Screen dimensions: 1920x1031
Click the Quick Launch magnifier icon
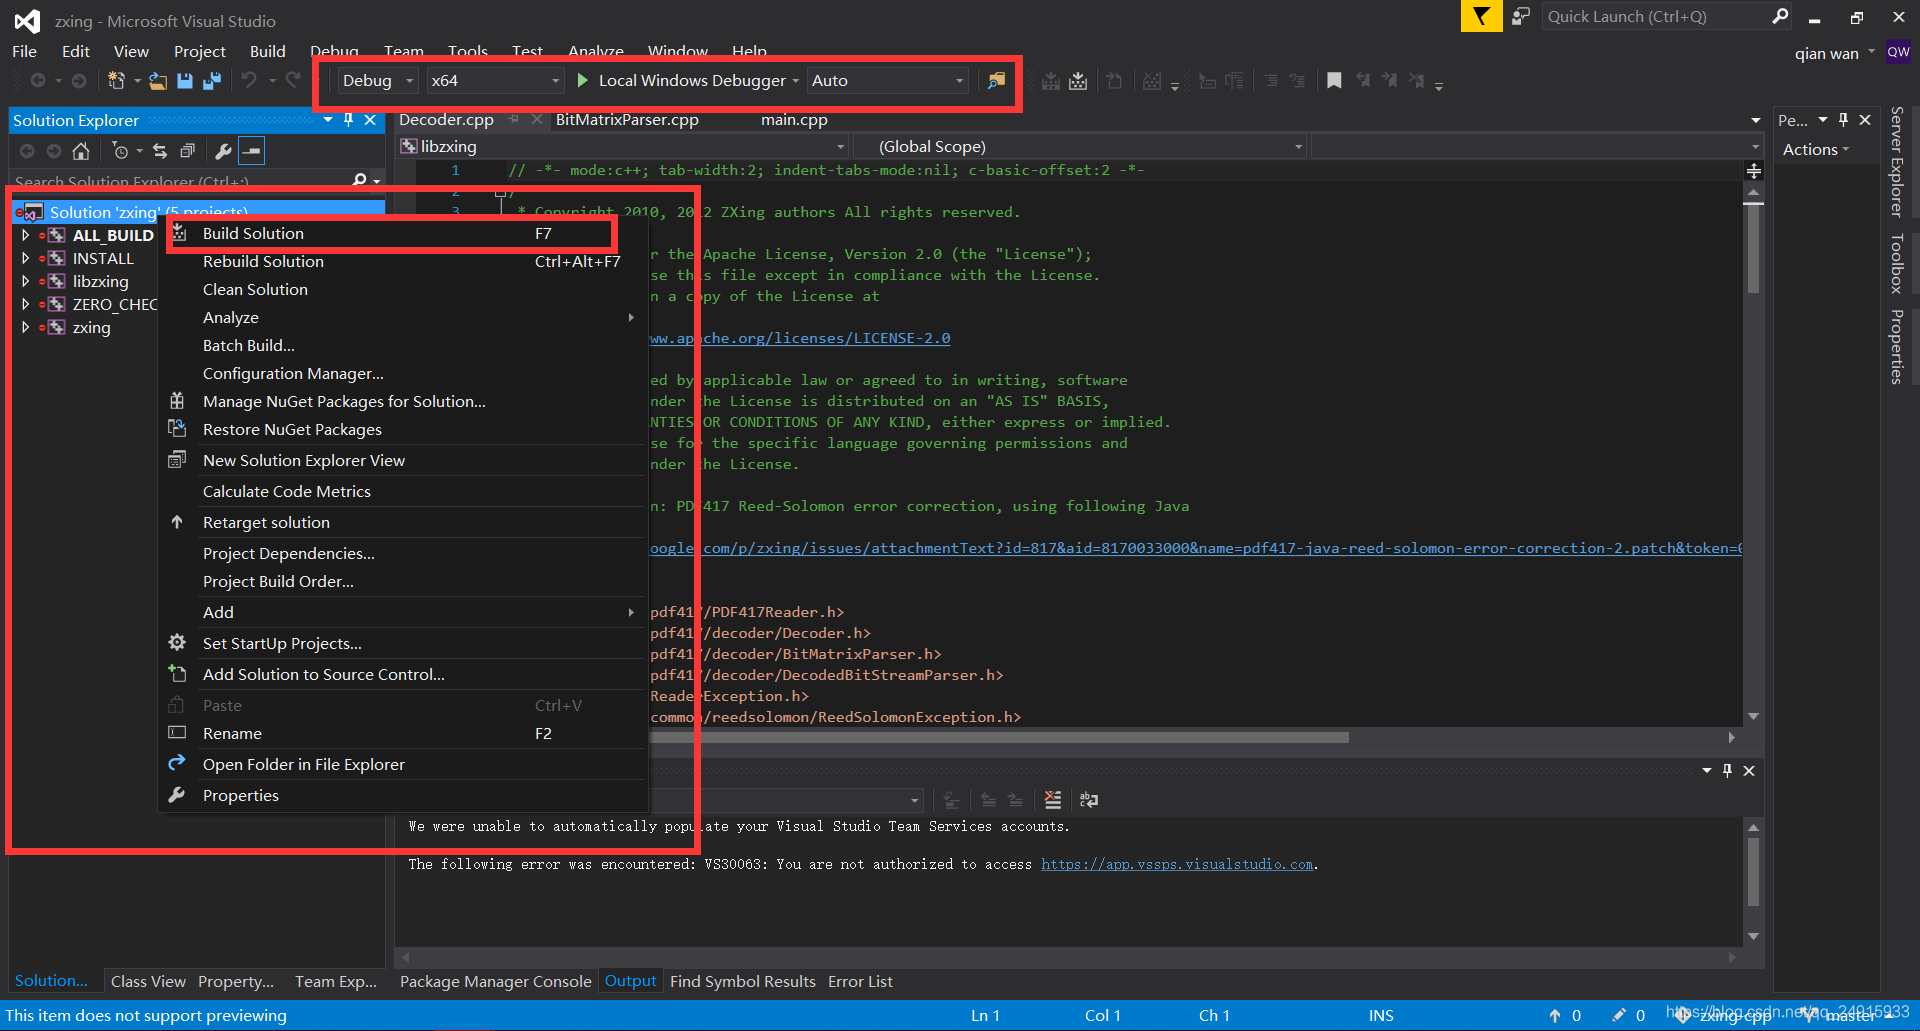pyautogui.click(x=1780, y=16)
